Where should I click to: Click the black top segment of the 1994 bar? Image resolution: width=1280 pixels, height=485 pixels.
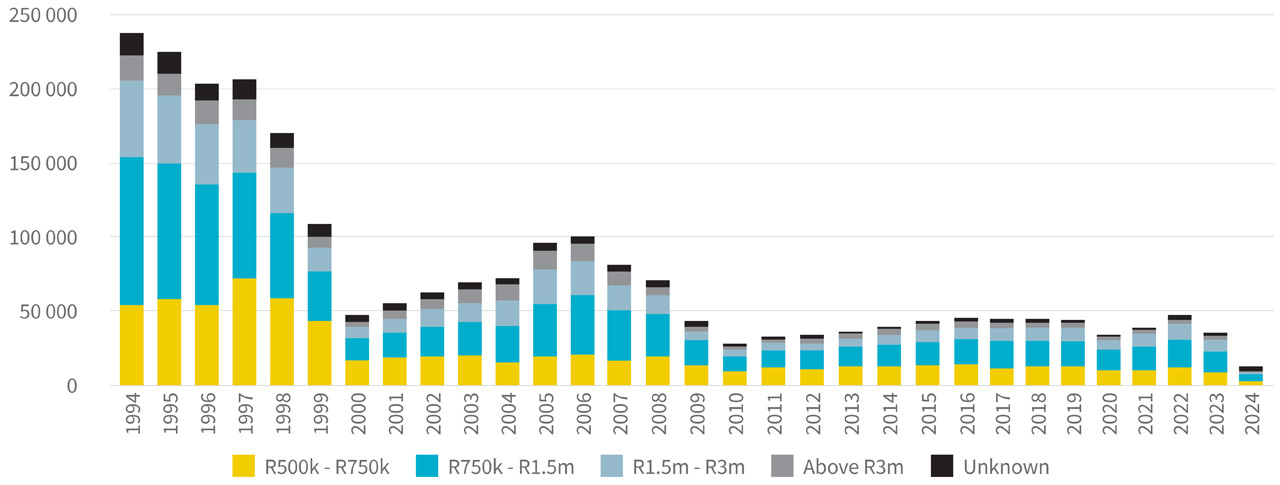132,44
